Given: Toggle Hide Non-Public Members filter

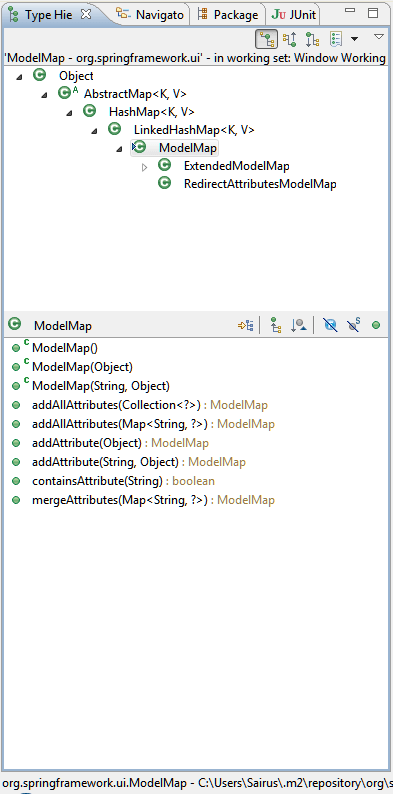Looking at the screenshot, I should 376,326.
